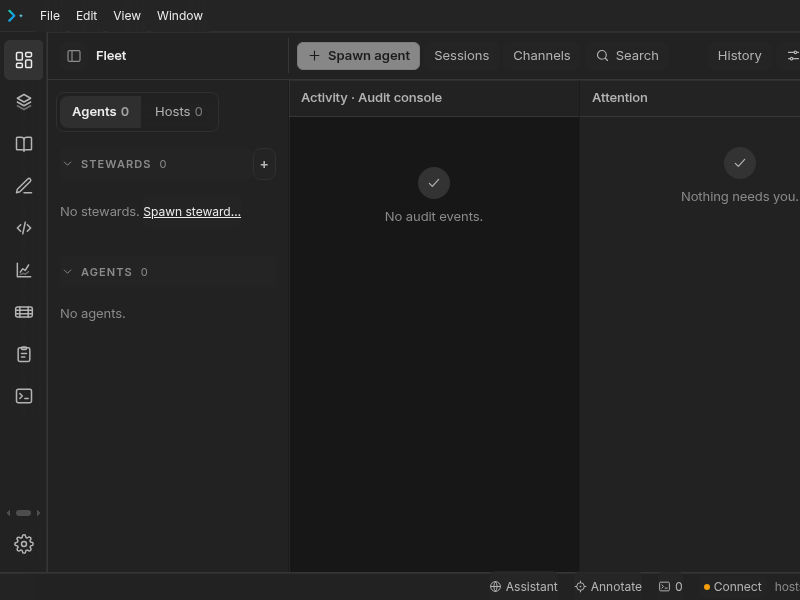Click Annotate in the status bar
The width and height of the screenshot is (800, 600).
[608, 587]
